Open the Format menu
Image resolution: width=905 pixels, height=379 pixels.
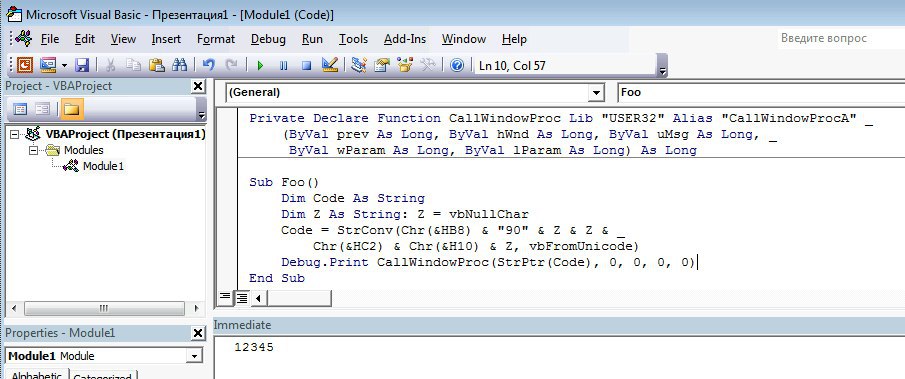216,39
